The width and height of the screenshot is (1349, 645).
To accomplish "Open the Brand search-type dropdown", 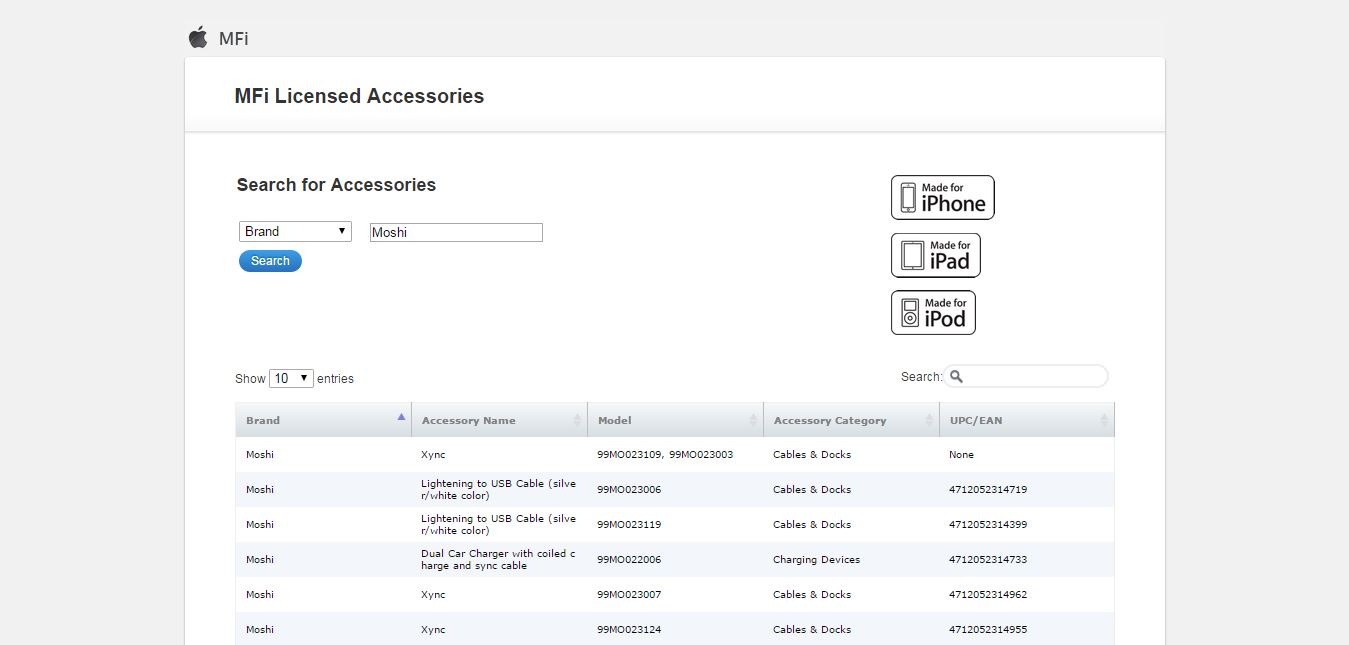I will click(295, 231).
